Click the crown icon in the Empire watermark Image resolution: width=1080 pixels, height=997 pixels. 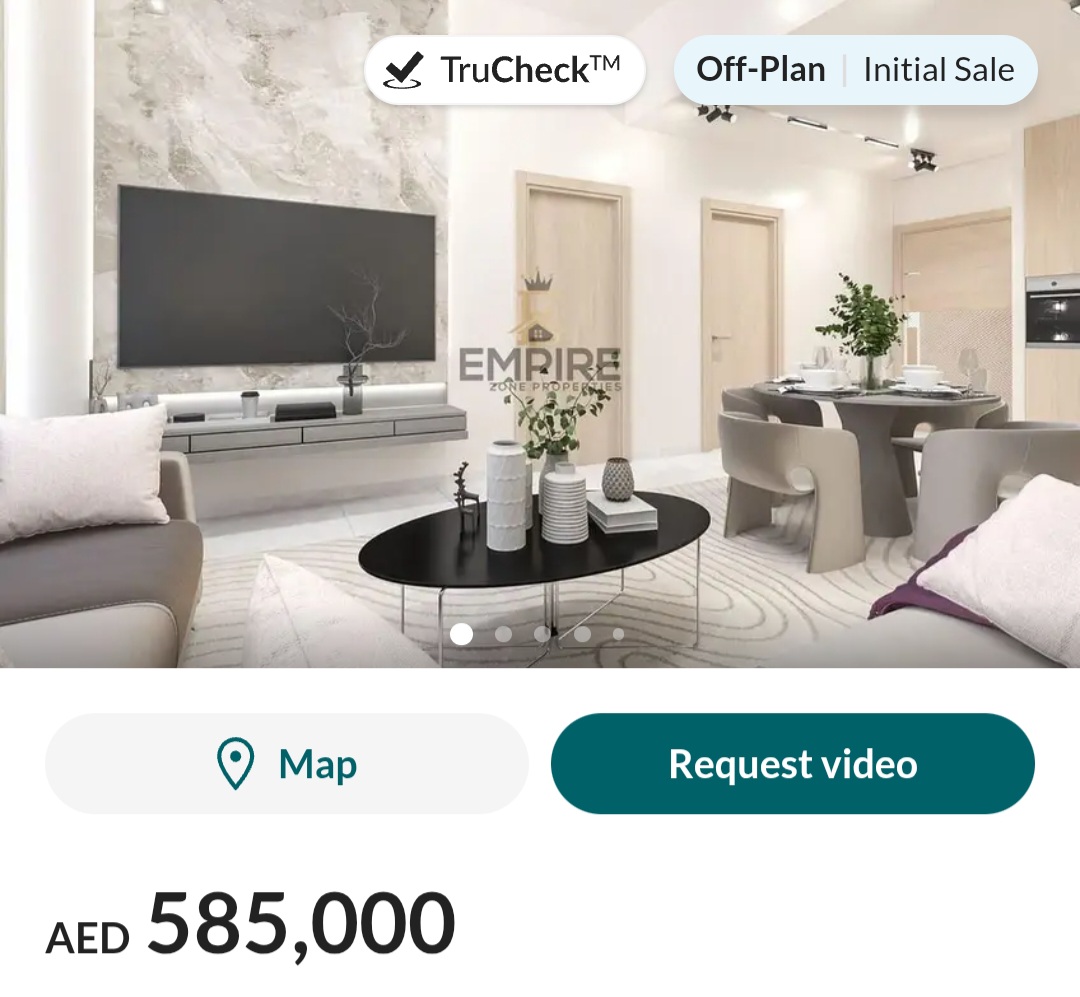tap(539, 280)
